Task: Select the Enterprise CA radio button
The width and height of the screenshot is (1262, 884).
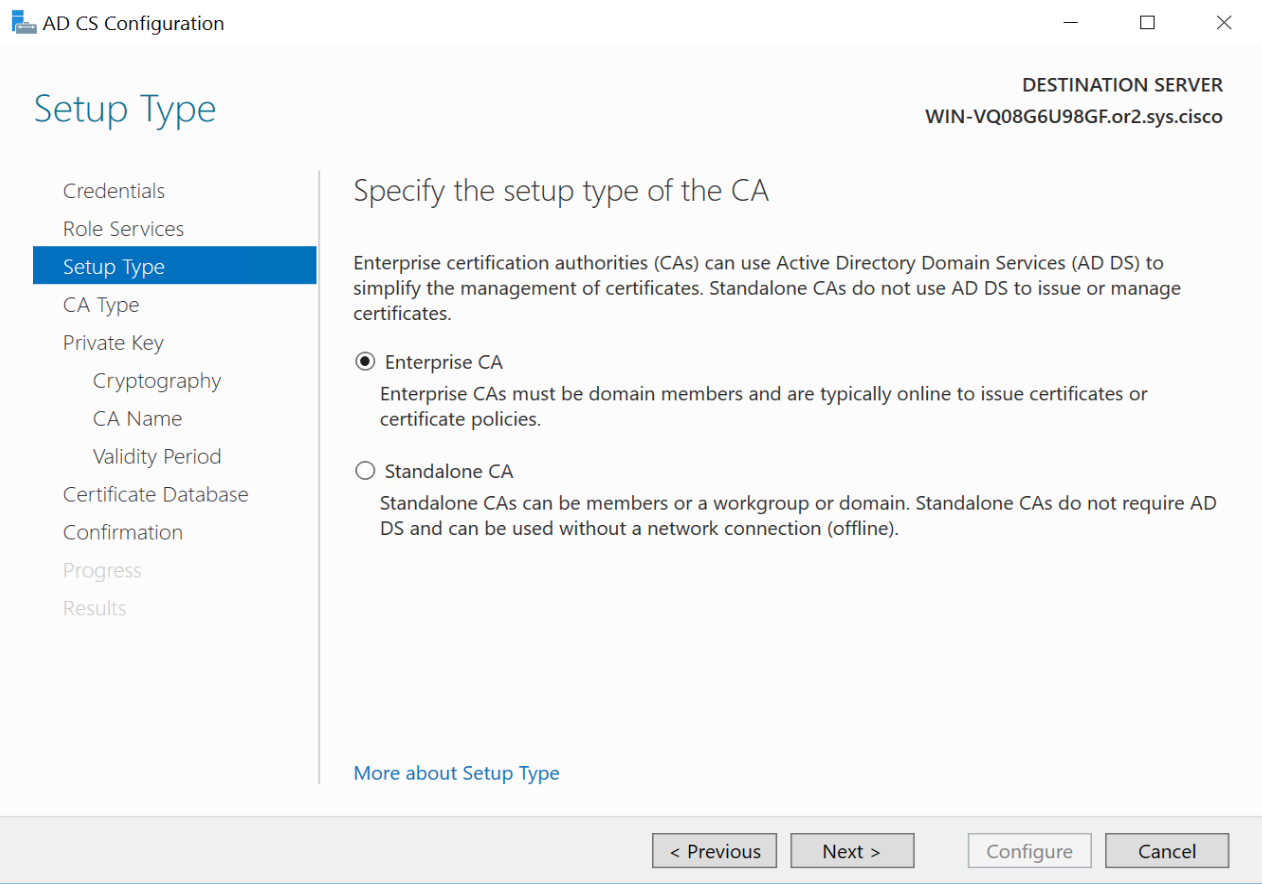Action: pyautogui.click(x=366, y=362)
